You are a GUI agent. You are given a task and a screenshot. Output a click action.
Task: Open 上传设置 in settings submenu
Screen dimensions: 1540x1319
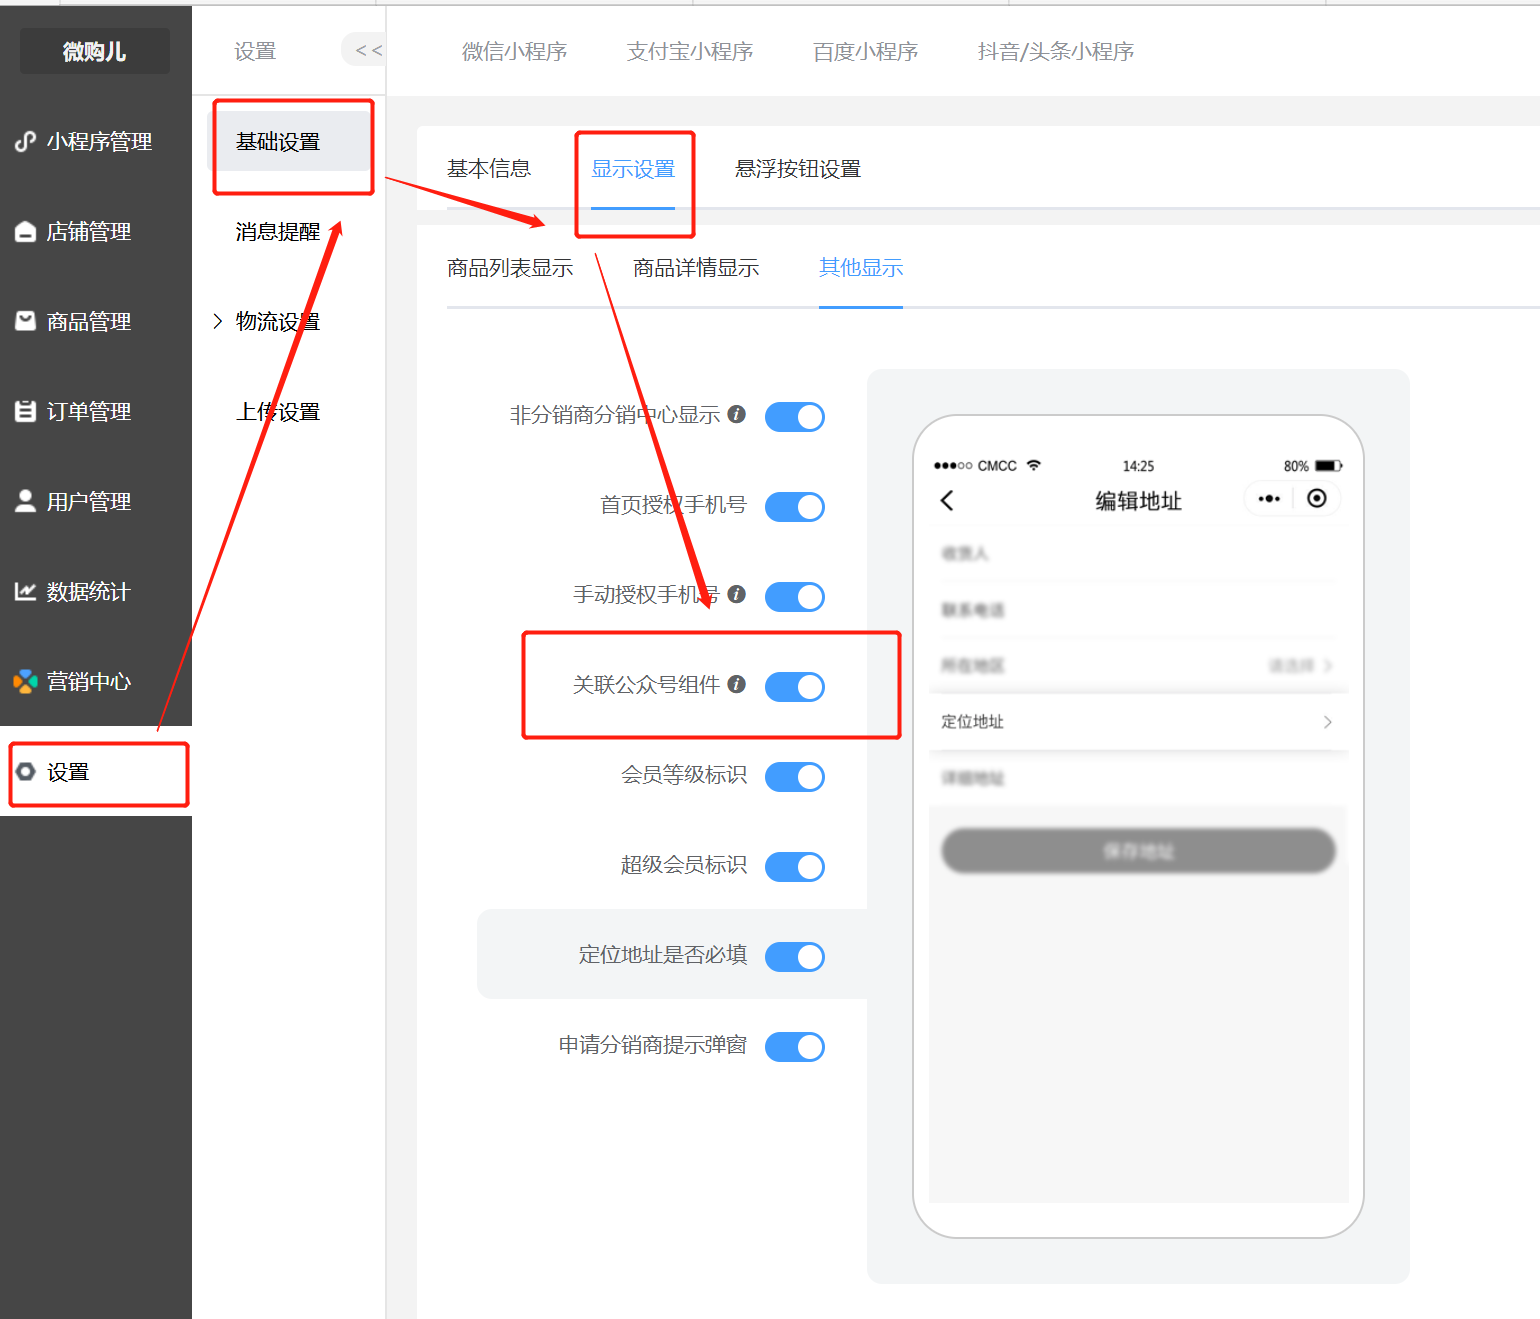pos(278,412)
